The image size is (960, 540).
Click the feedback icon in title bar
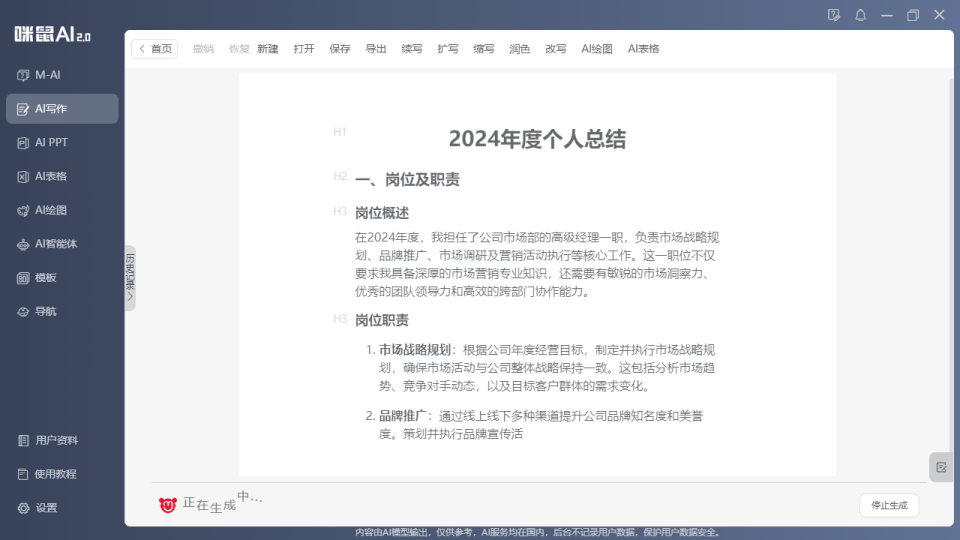[834, 15]
